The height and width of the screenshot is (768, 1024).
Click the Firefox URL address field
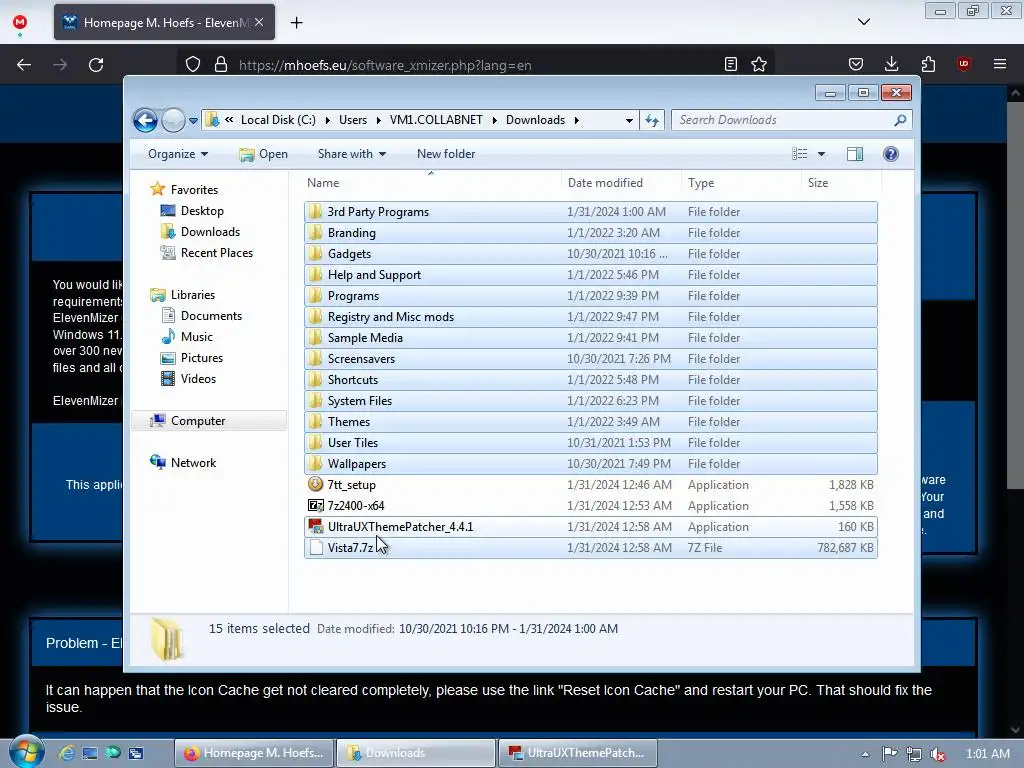477,65
